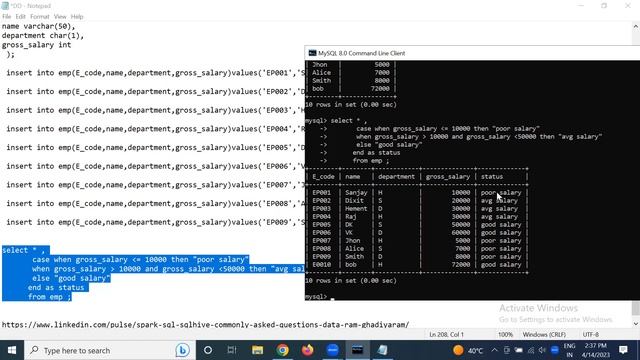Click the 'department char(1),' line in Notepad

(x=43, y=36)
